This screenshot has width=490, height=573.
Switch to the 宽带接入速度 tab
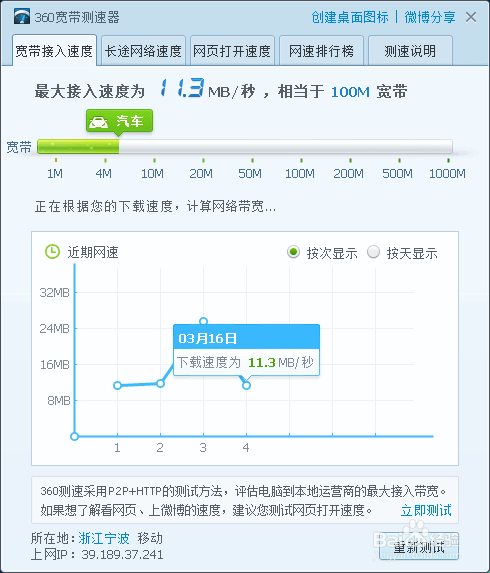coord(54,50)
